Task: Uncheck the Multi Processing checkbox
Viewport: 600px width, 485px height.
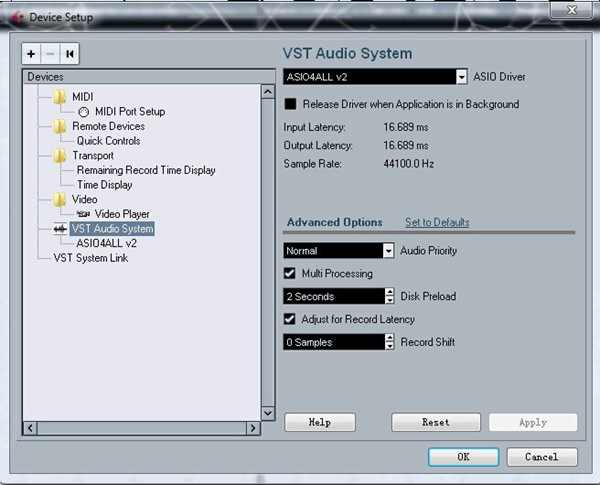Action: pos(290,273)
